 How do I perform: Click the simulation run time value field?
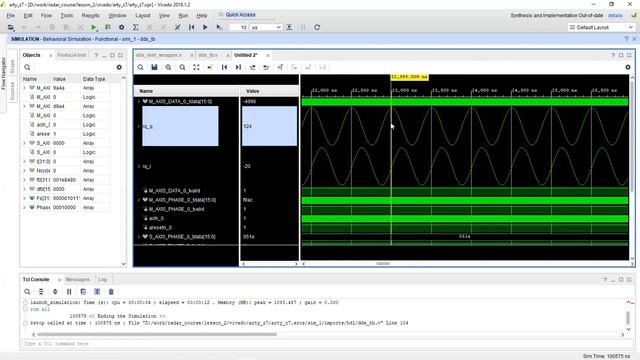(238, 27)
